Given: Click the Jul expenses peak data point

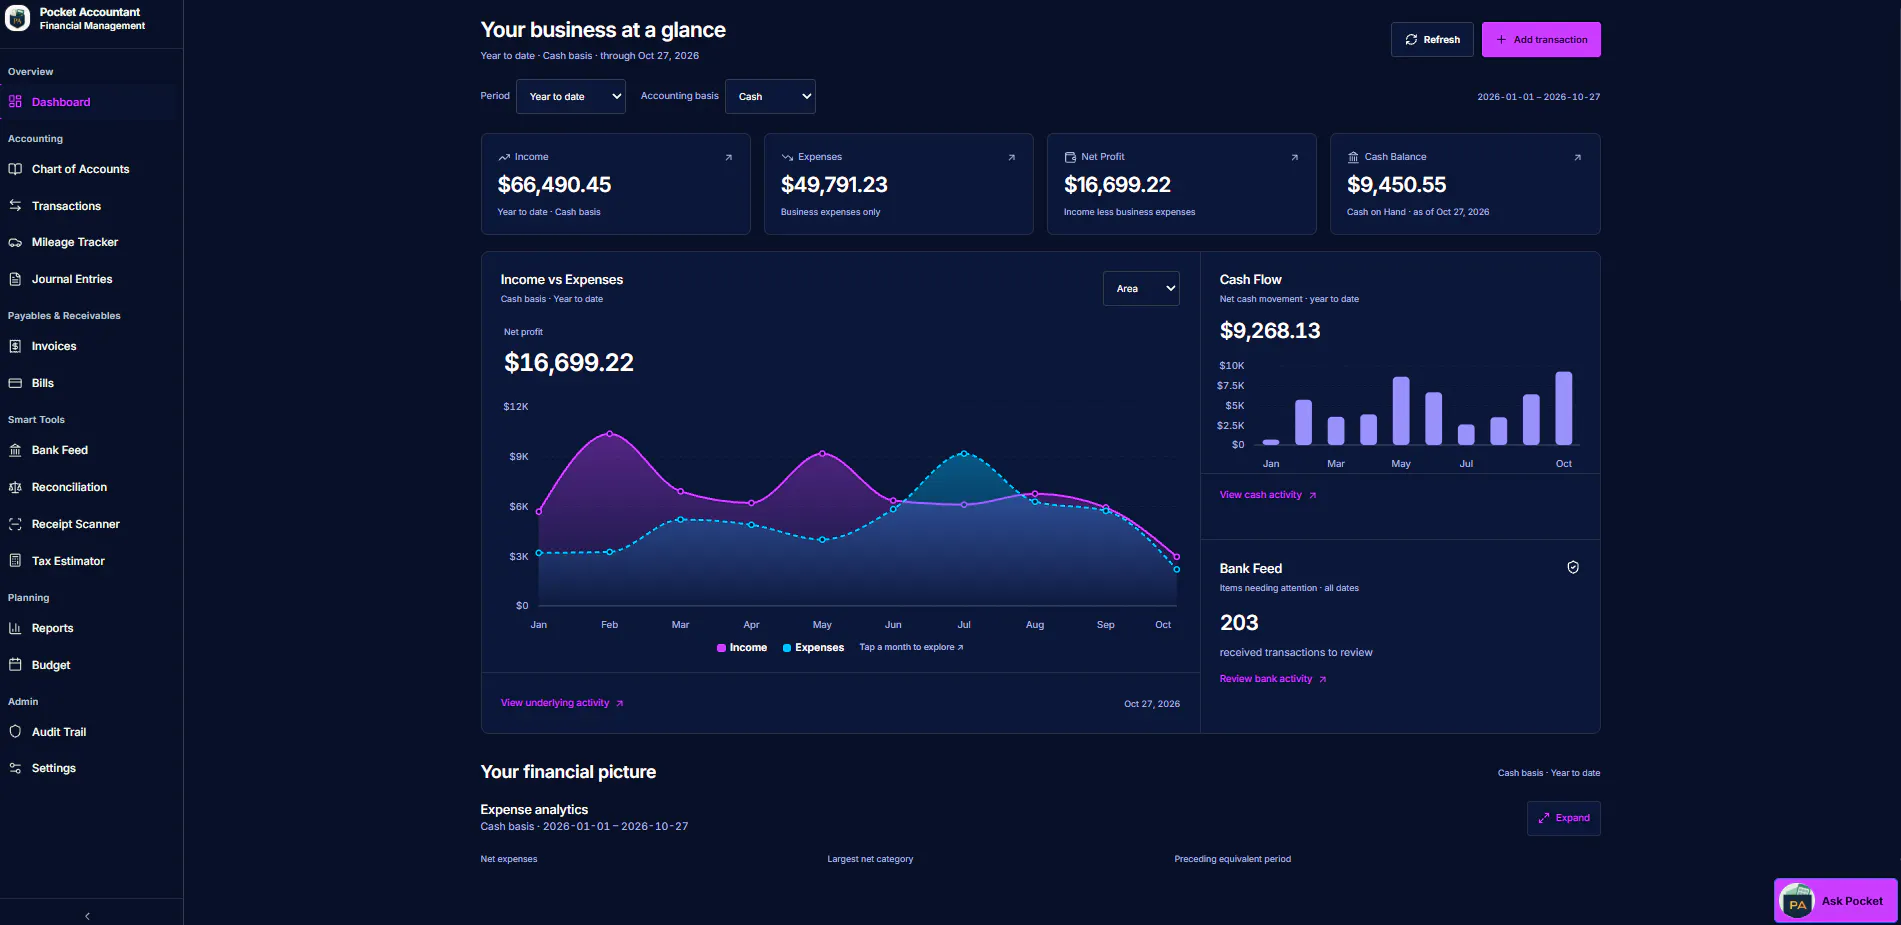Looking at the screenshot, I should pos(964,454).
